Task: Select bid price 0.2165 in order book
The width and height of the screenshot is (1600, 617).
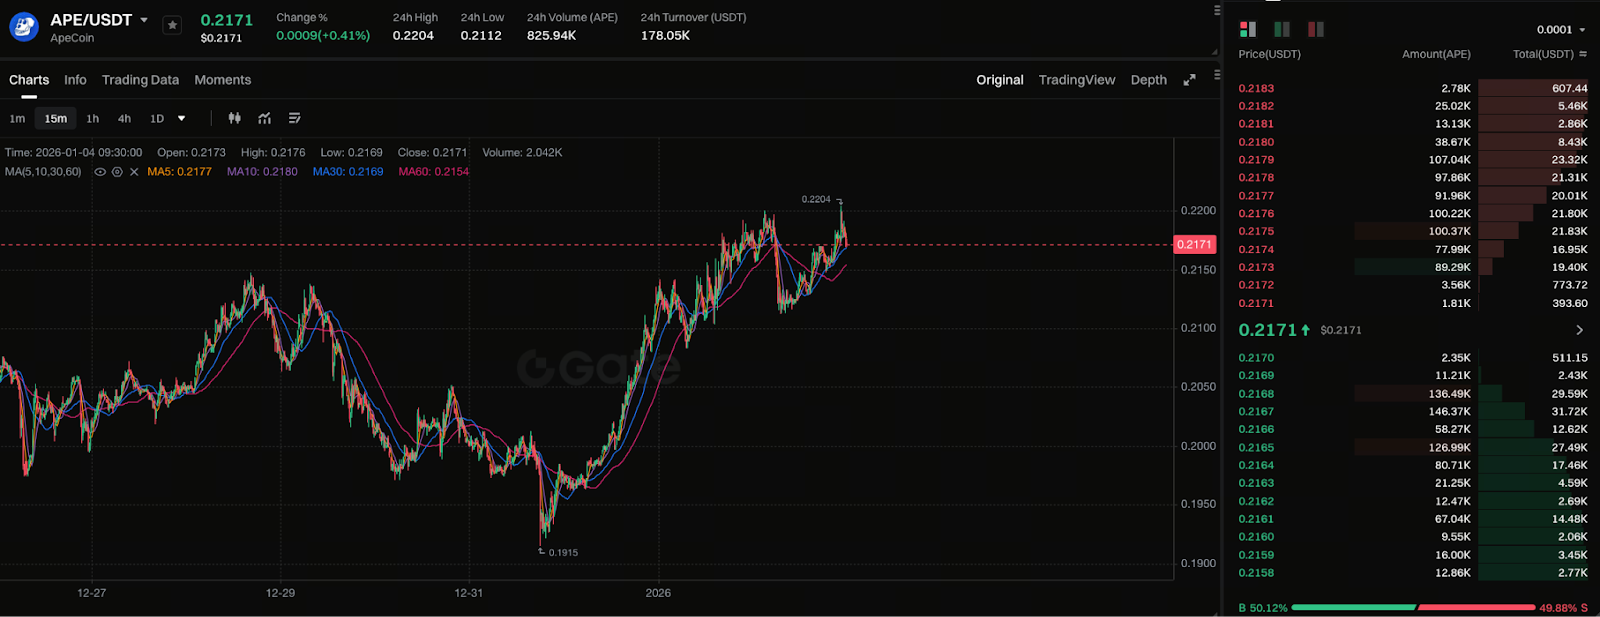Action: click(1256, 448)
